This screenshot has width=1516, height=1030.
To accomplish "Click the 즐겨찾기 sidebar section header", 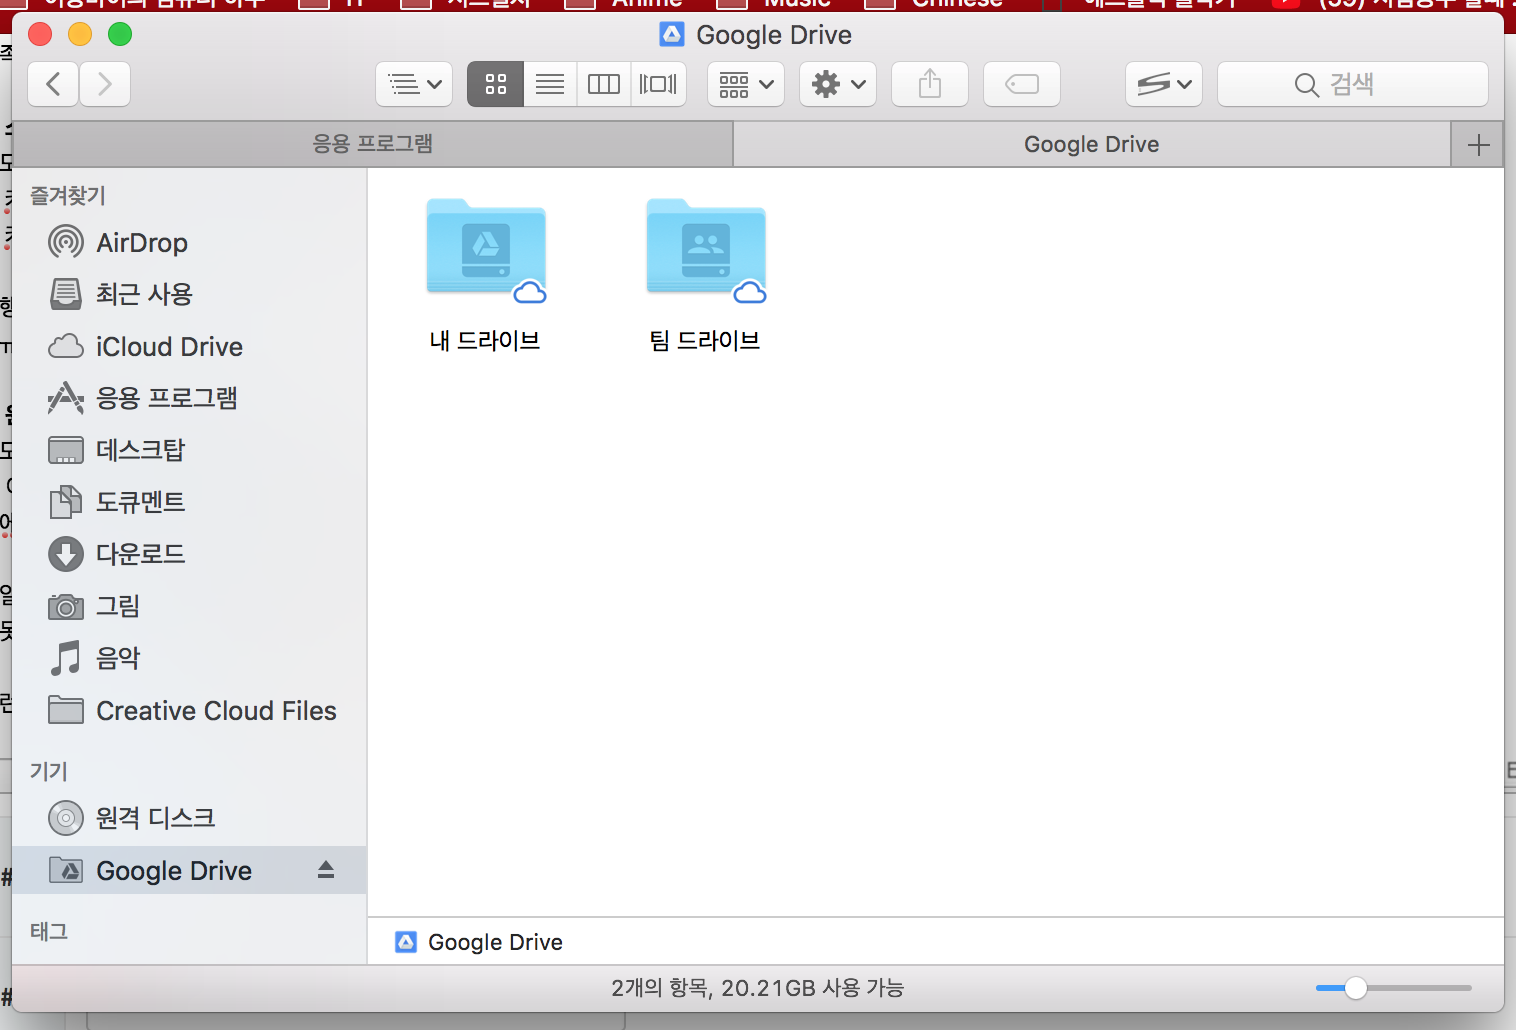I will point(68,196).
